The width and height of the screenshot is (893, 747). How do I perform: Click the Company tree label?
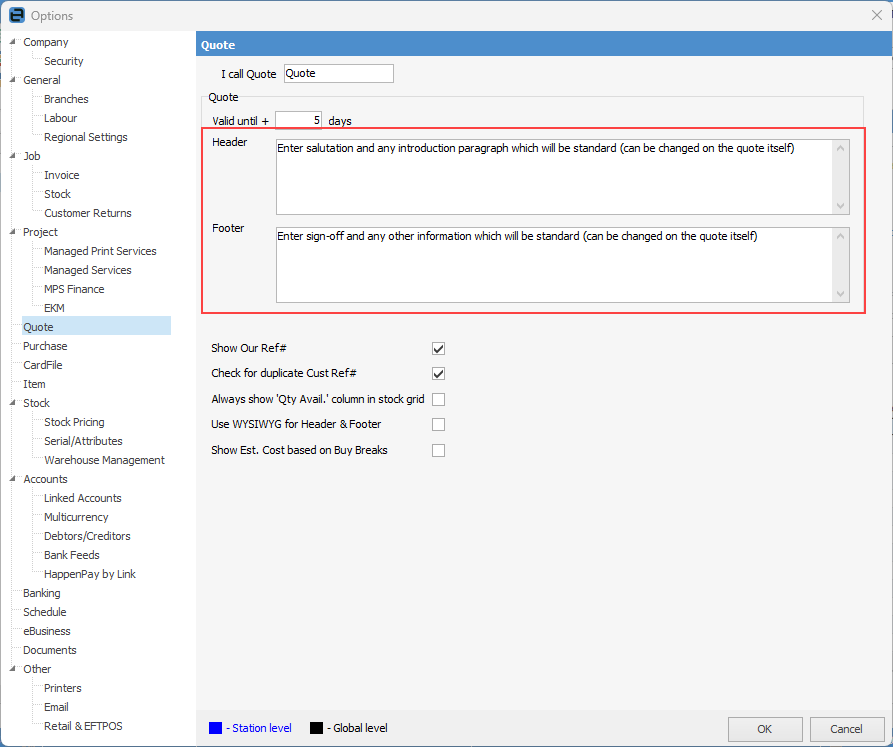pos(46,42)
